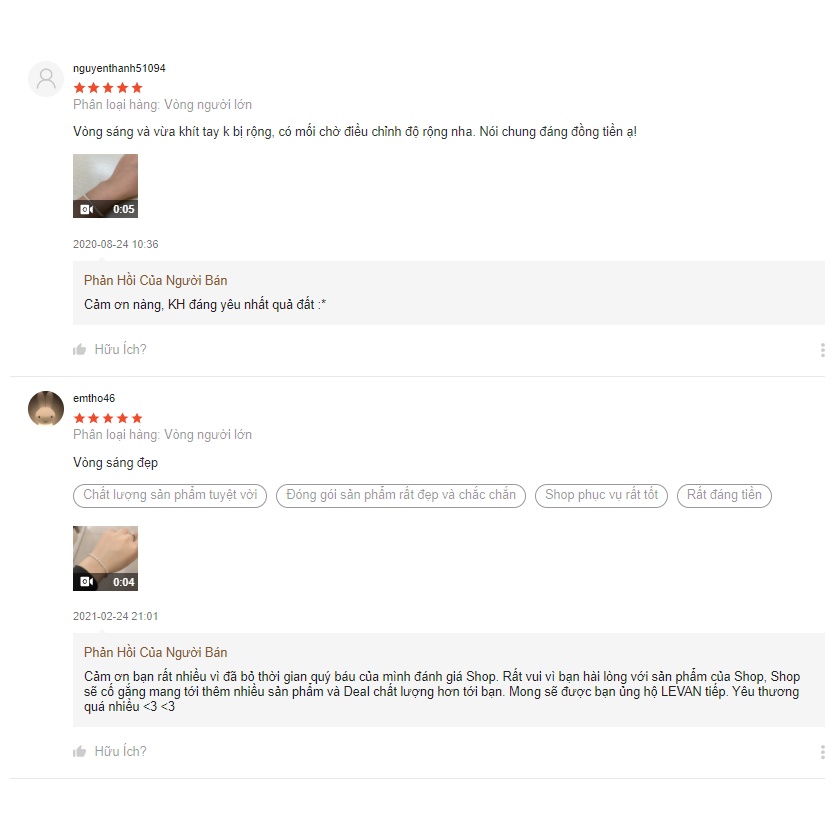Image resolution: width=834 pixels, height=834 pixels.
Task: Like emtho46's review with thumbs-up icon
Action: point(80,752)
